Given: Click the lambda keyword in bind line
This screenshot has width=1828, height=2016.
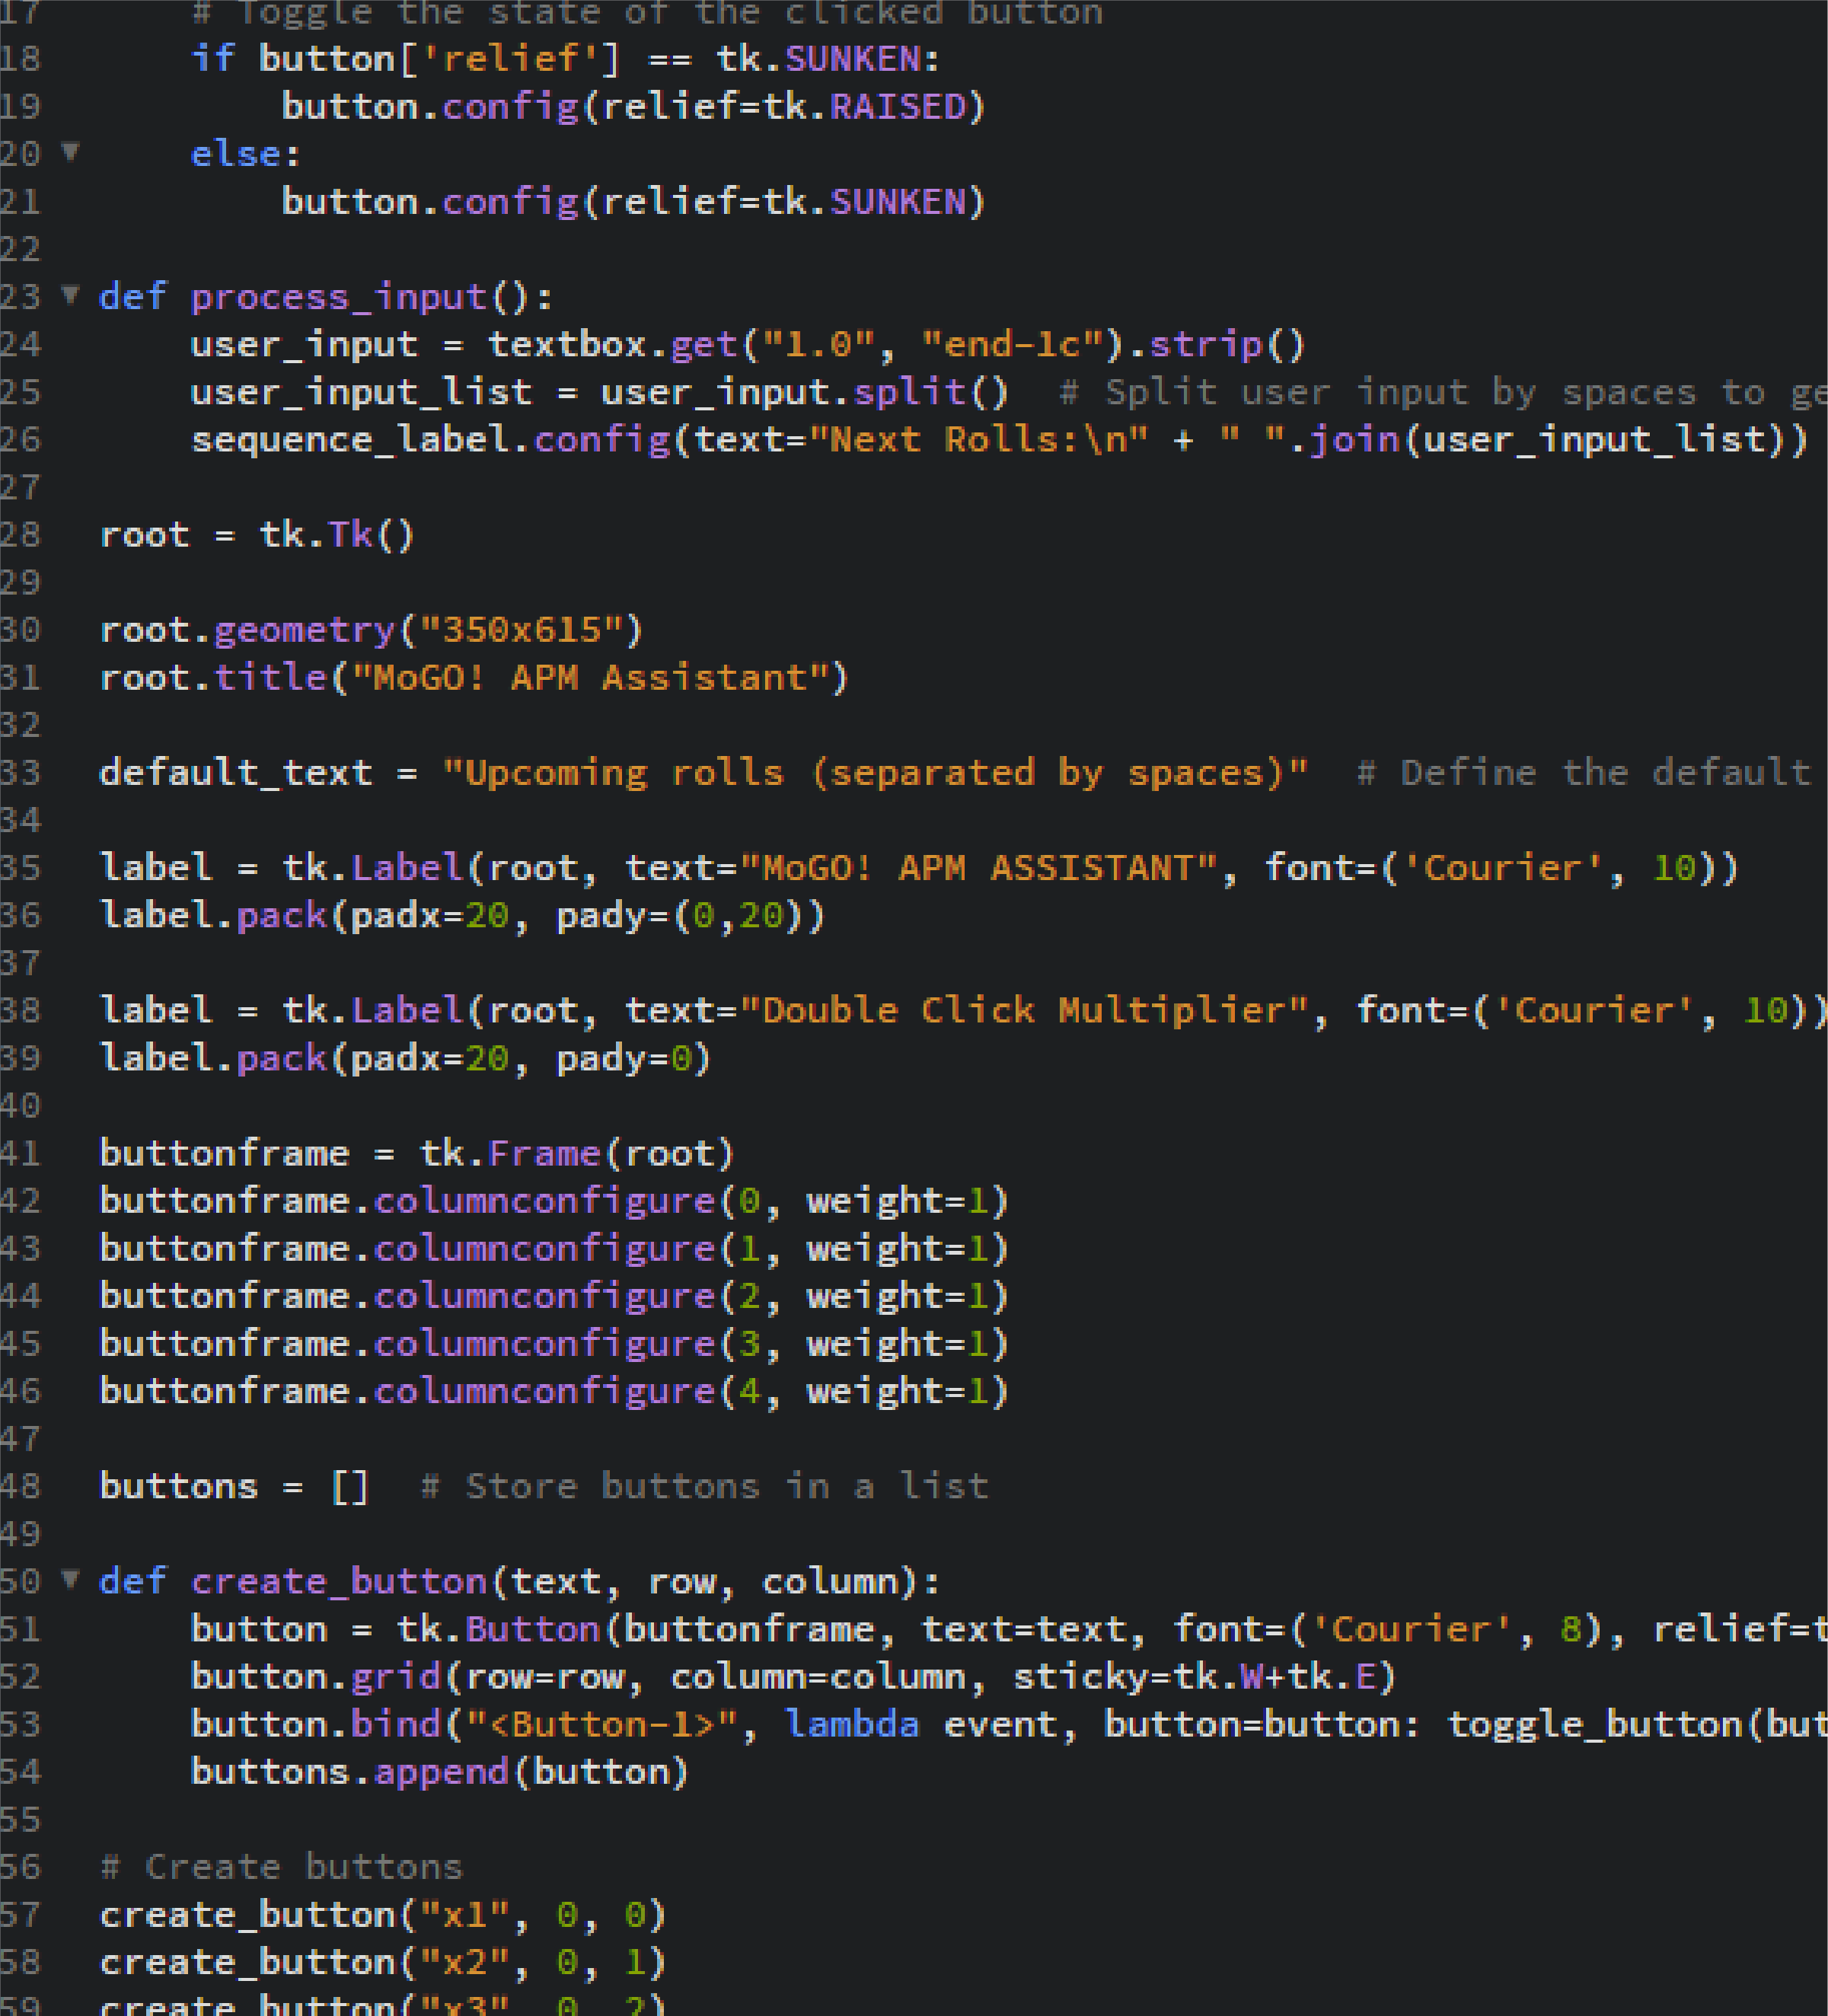Looking at the screenshot, I should point(851,1724).
